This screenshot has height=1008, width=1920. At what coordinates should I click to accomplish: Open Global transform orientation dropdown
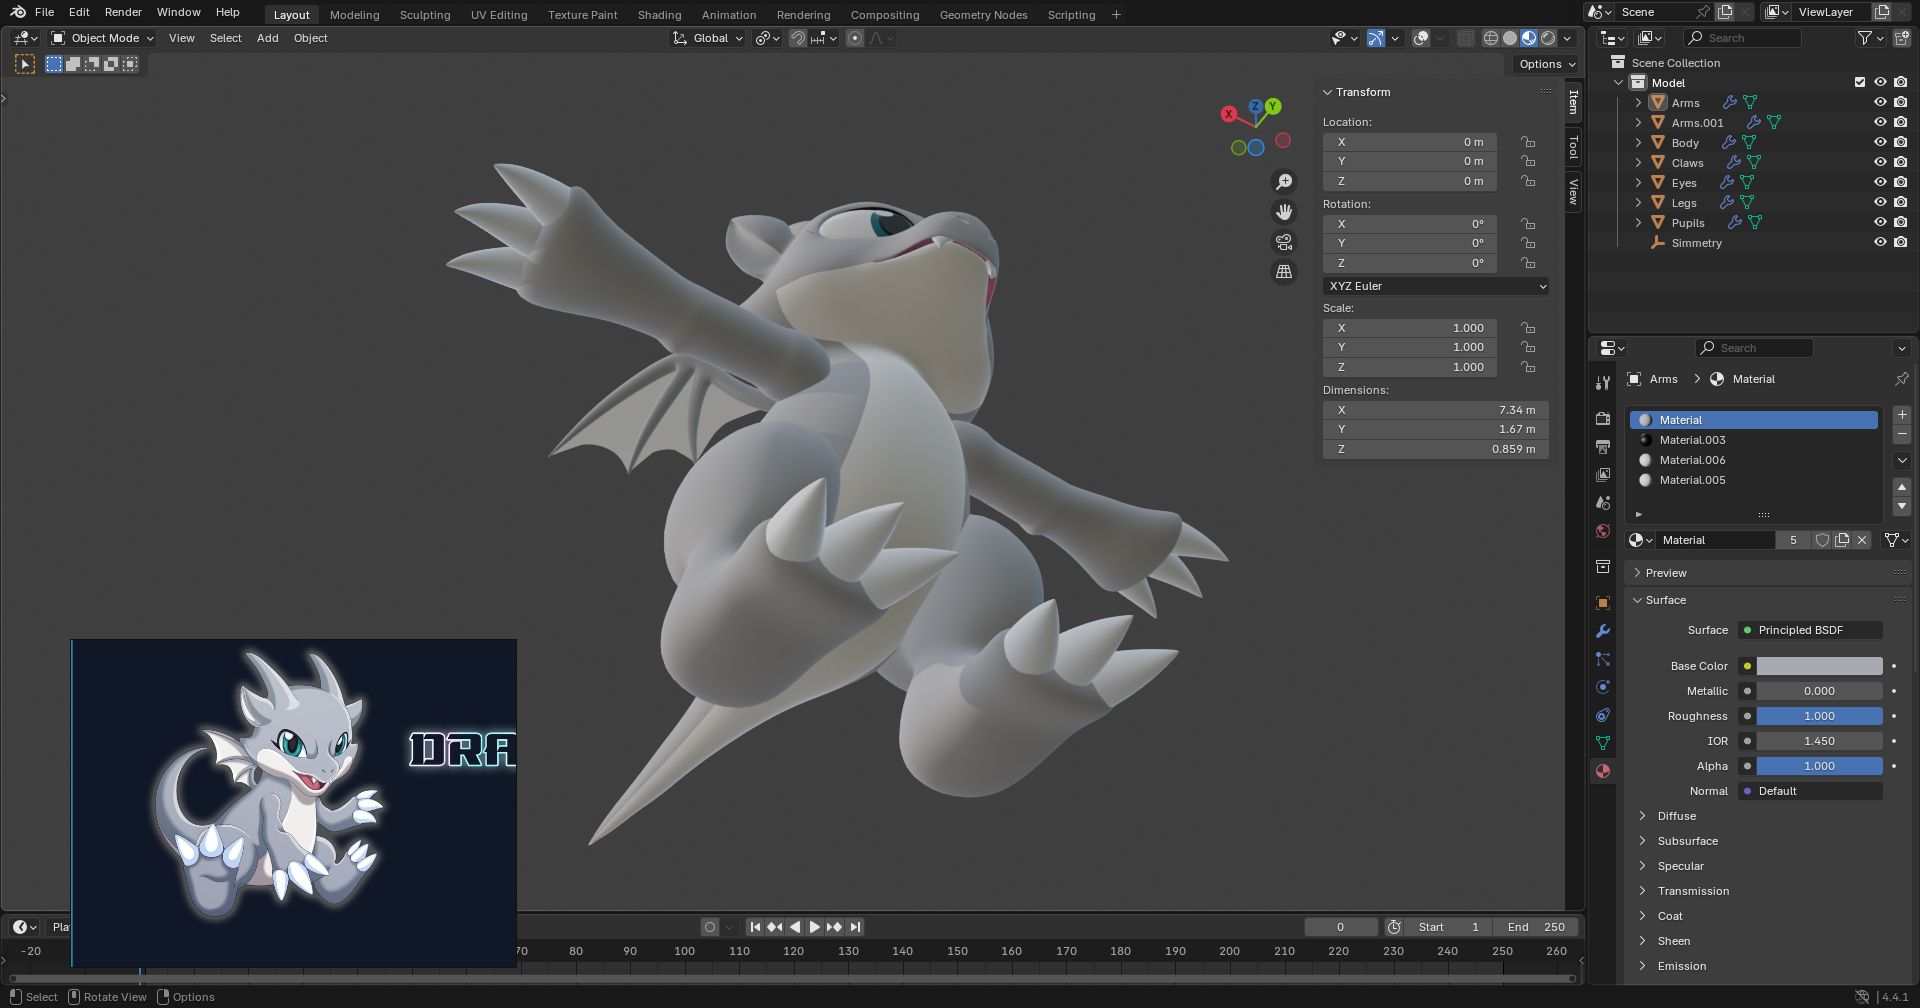click(708, 38)
